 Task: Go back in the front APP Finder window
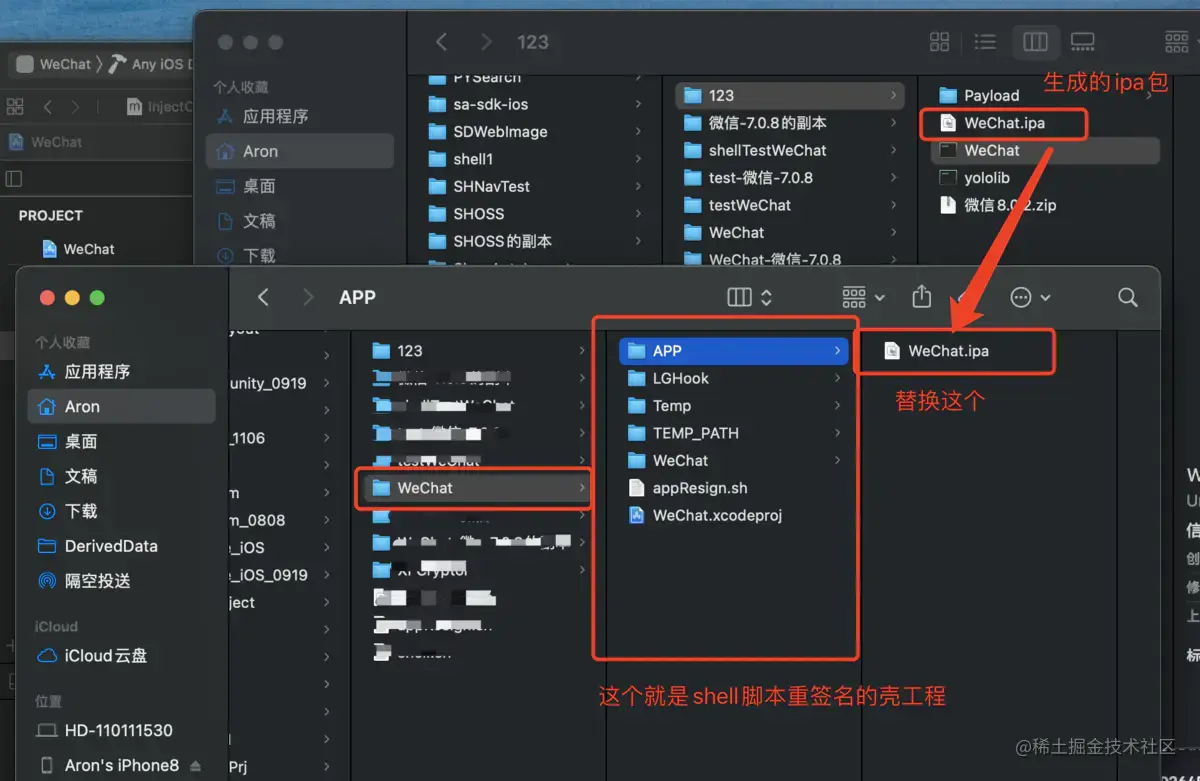[x=263, y=297]
